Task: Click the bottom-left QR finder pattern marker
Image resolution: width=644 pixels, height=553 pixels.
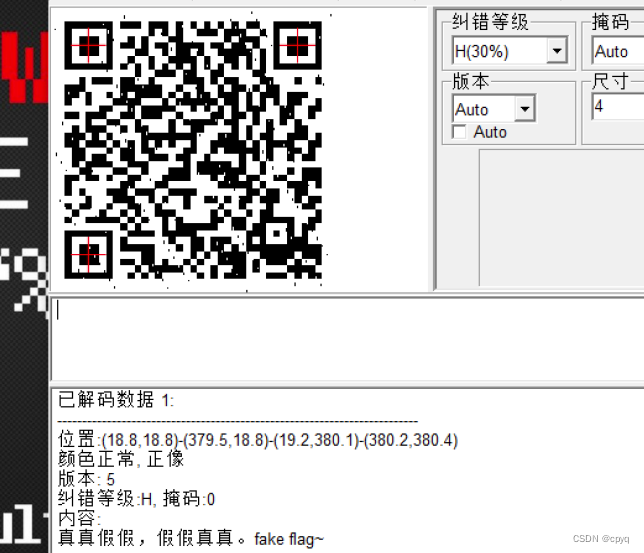Action: coord(89,255)
